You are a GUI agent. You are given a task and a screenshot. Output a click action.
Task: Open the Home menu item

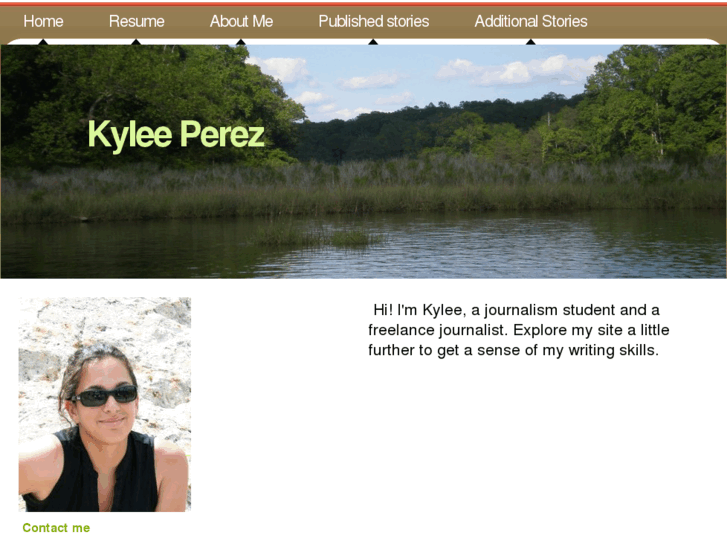pos(43,21)
